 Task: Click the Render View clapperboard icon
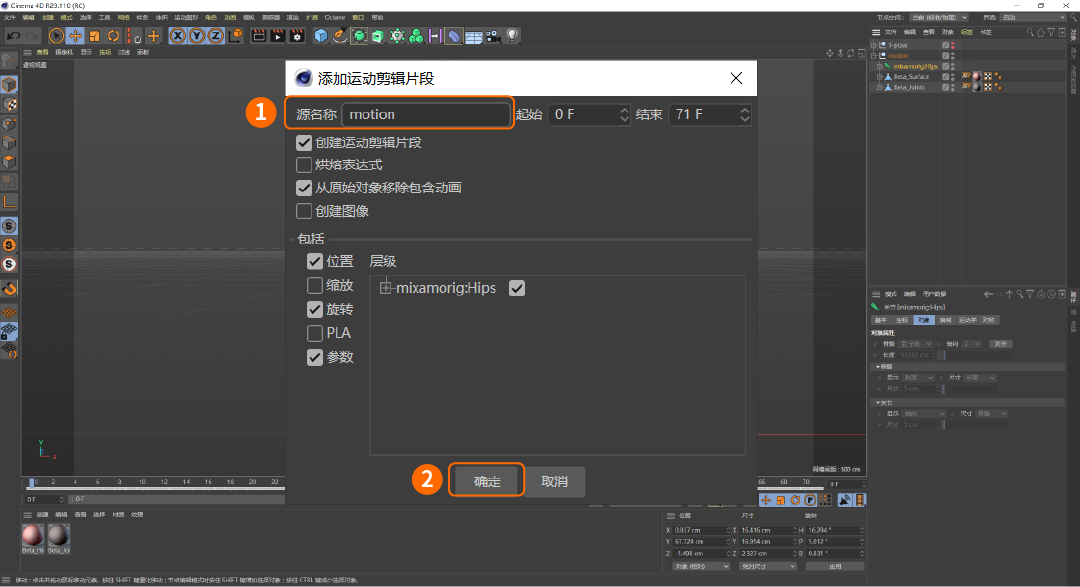point(258,36)
